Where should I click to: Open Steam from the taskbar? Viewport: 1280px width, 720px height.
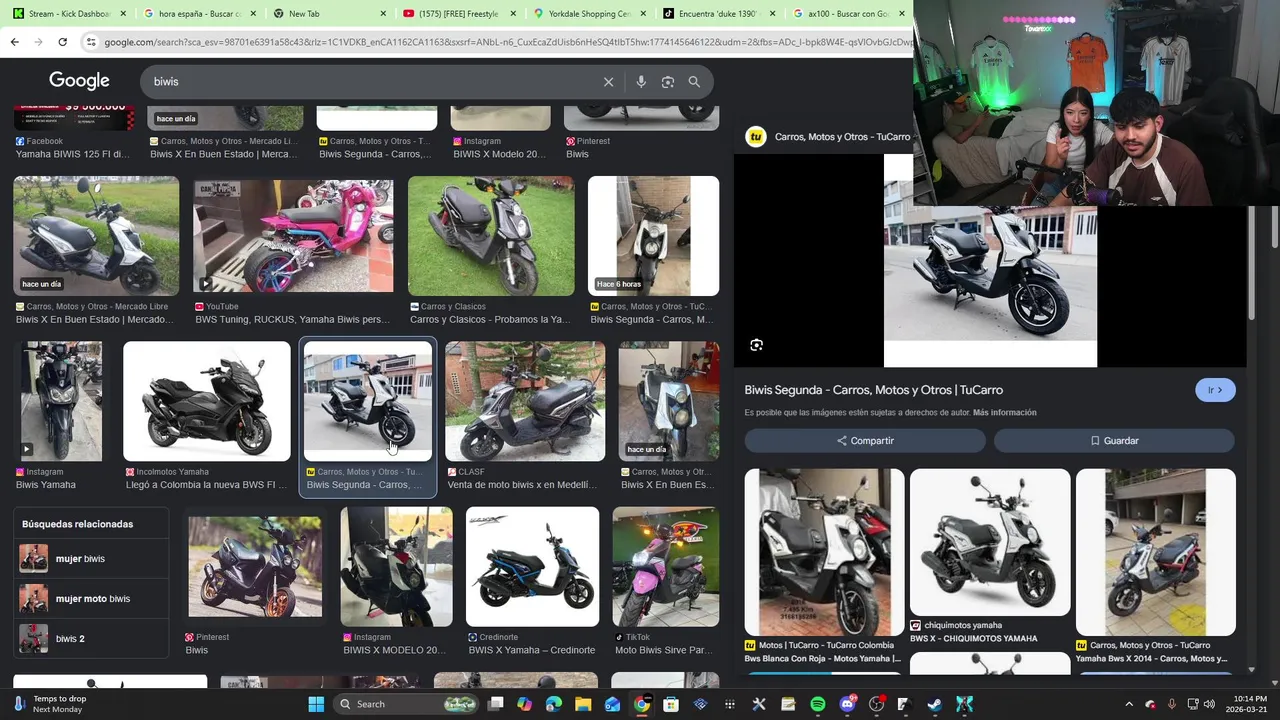(935, 704)
